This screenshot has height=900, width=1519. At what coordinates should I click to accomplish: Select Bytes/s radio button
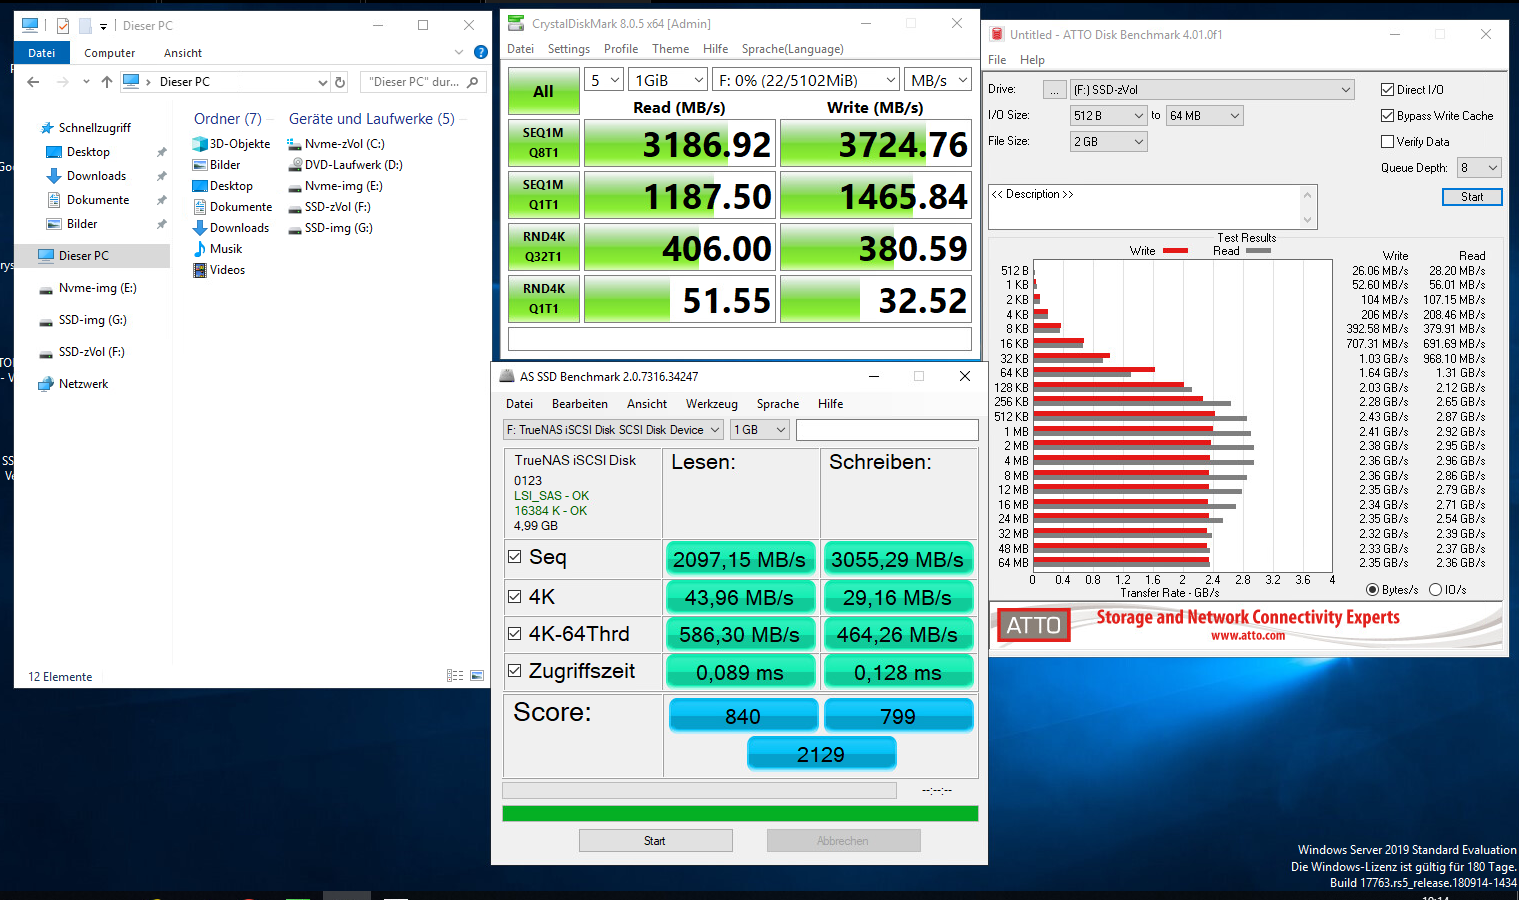(1372, 590)
